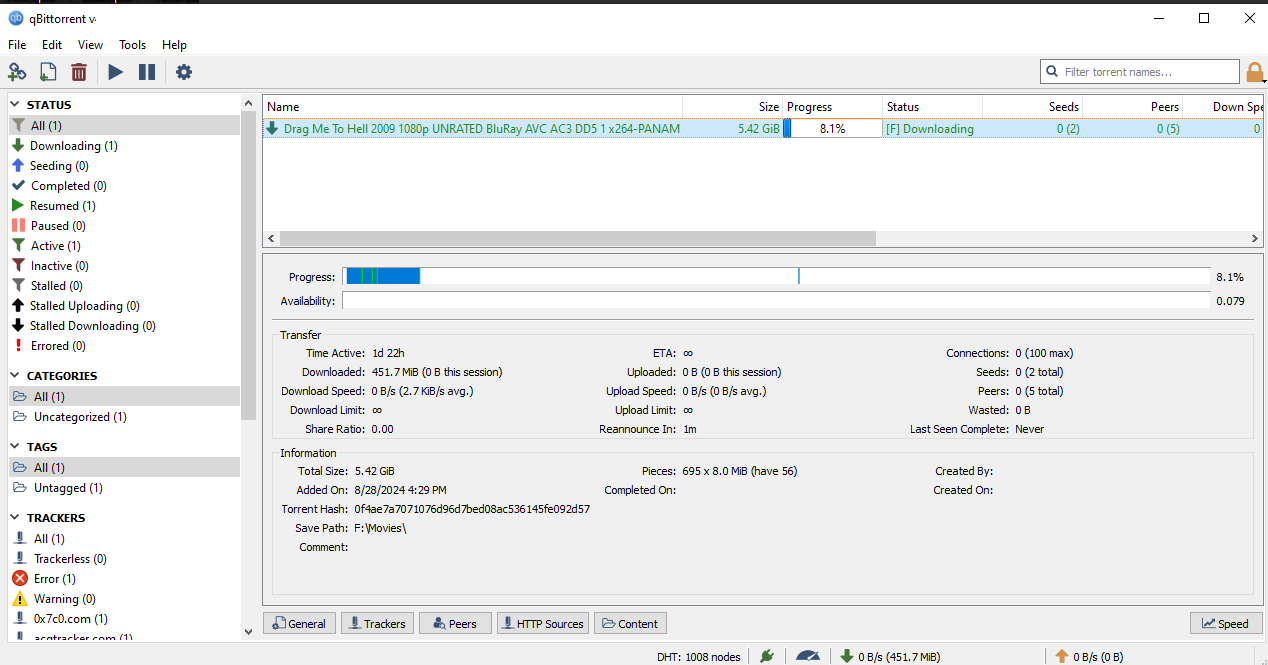Click the red trash Delete torrent icon

point(79,72)
